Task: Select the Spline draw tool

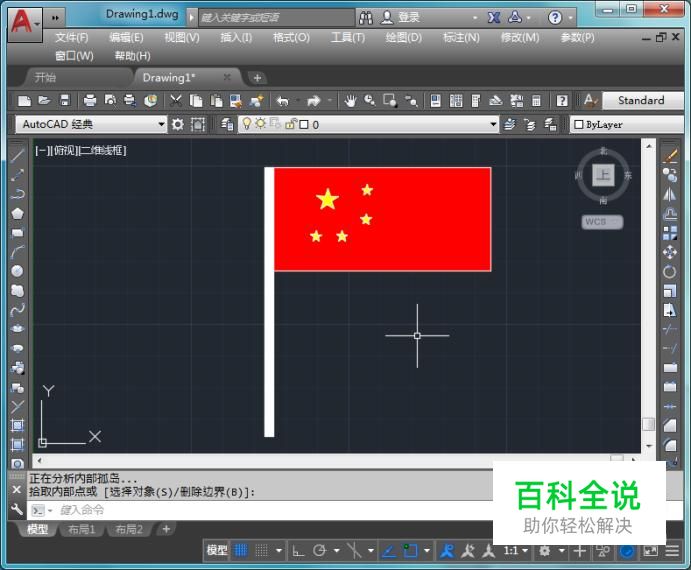Action: tap(17, 310)
